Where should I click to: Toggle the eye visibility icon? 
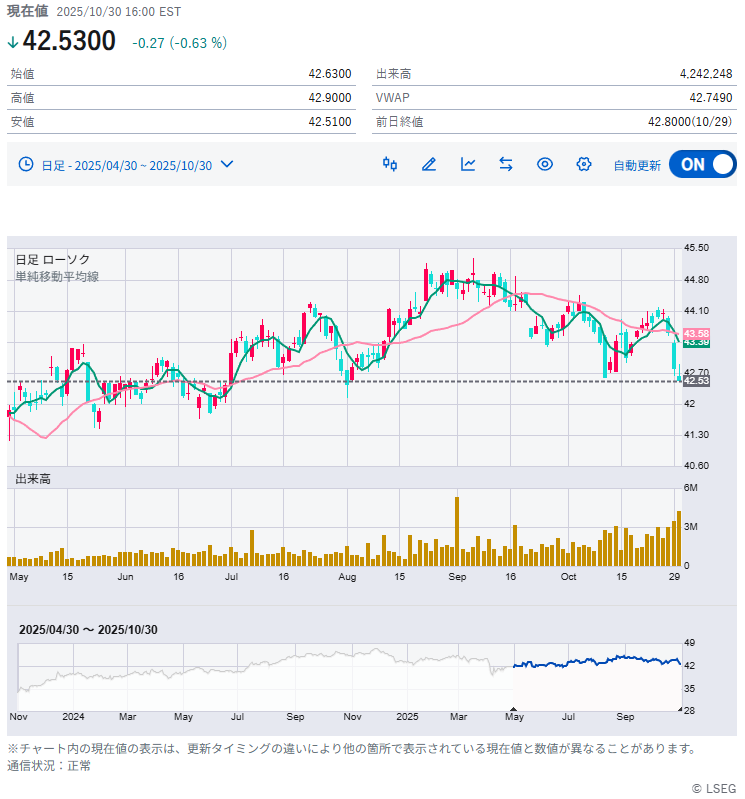coord(545,164)
